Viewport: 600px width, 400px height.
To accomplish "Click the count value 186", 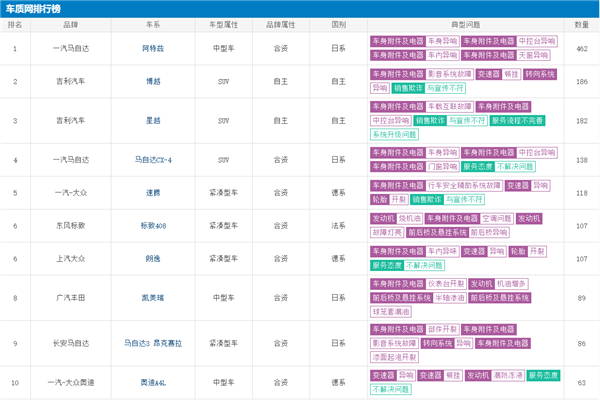I will (582, 82).
